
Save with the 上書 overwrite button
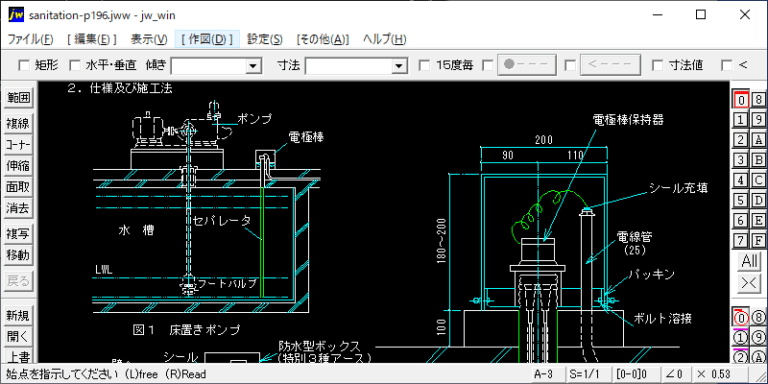(18, 356)
